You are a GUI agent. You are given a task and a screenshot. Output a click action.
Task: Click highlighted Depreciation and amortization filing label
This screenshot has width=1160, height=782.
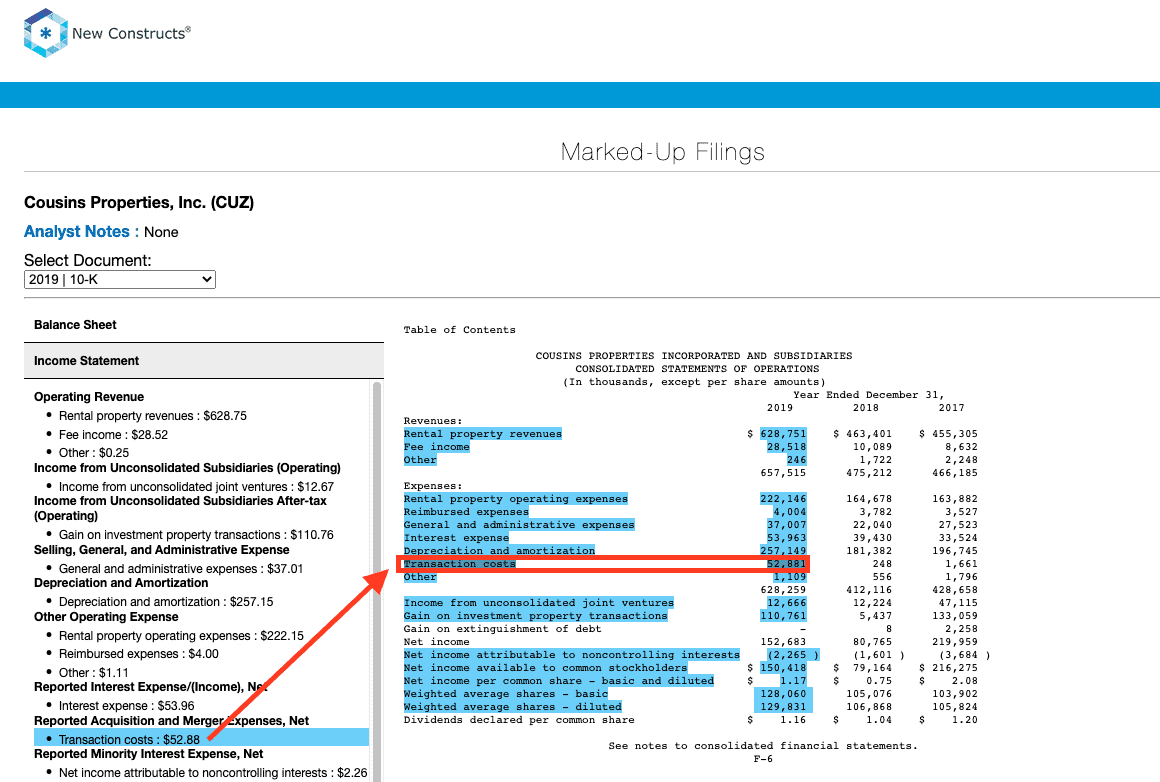tap(499, 550)
